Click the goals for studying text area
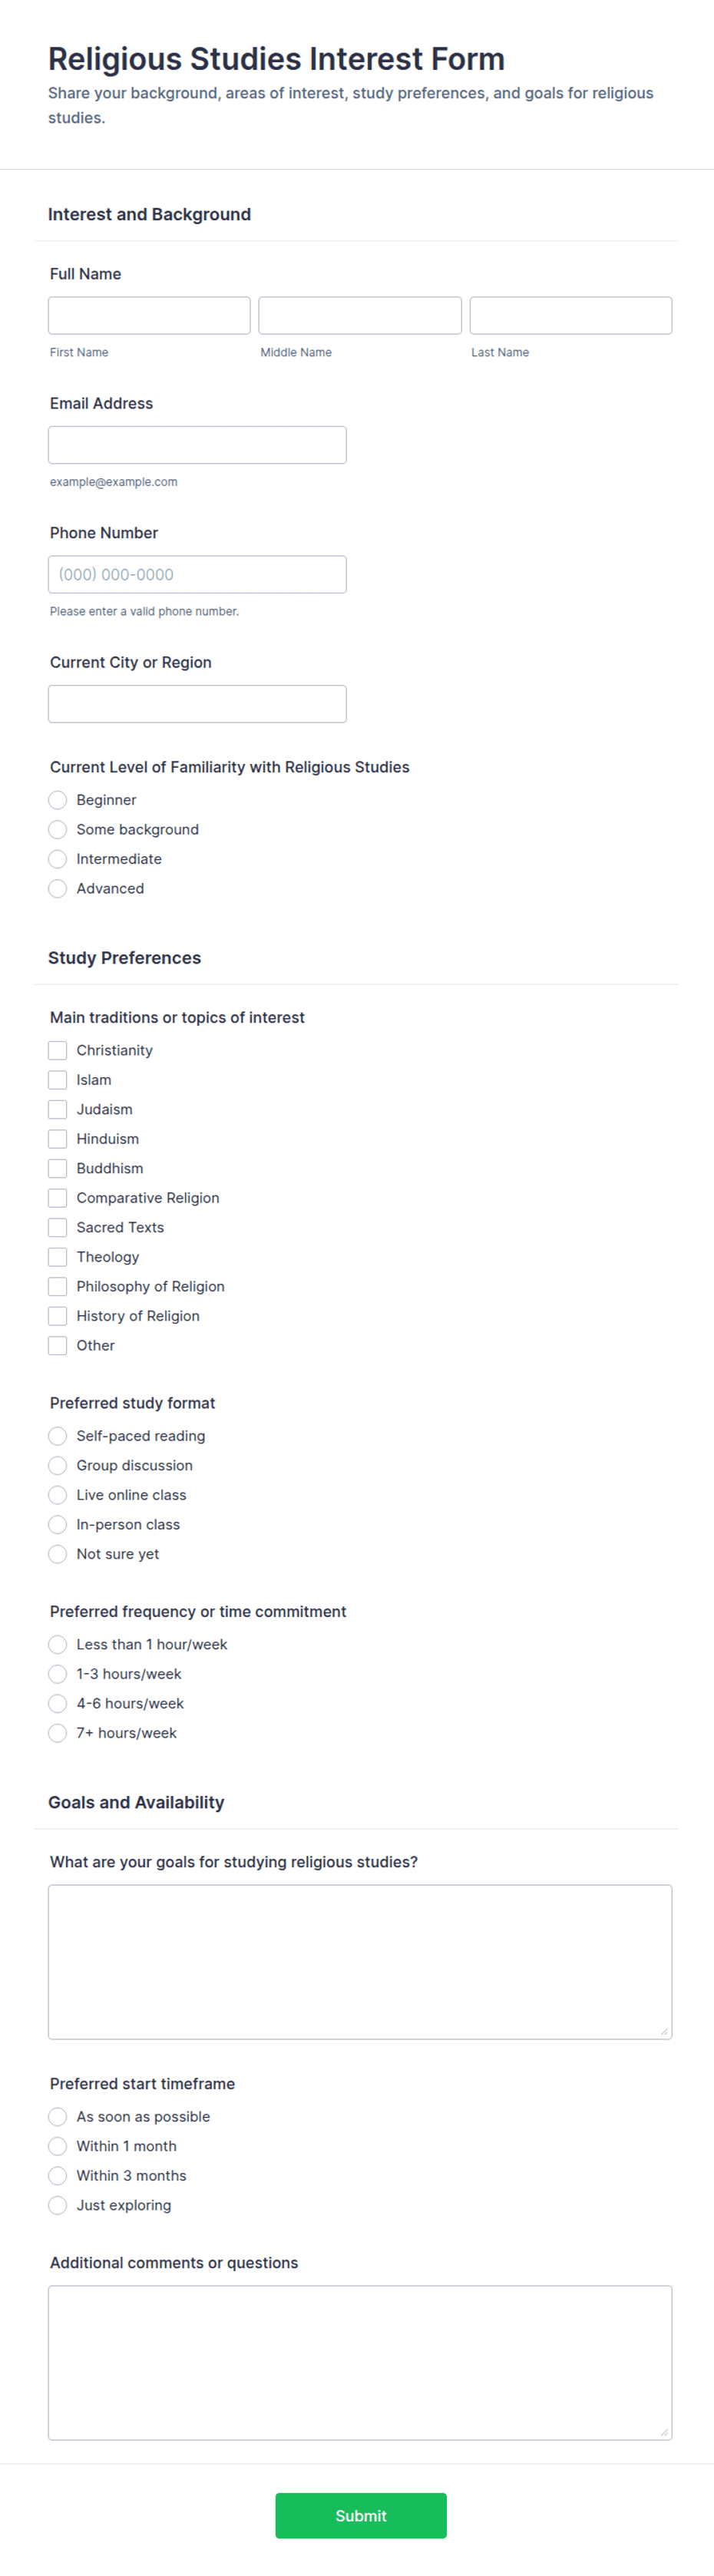The height and width of the screenshot is (2576, 714). [360, 1962]
